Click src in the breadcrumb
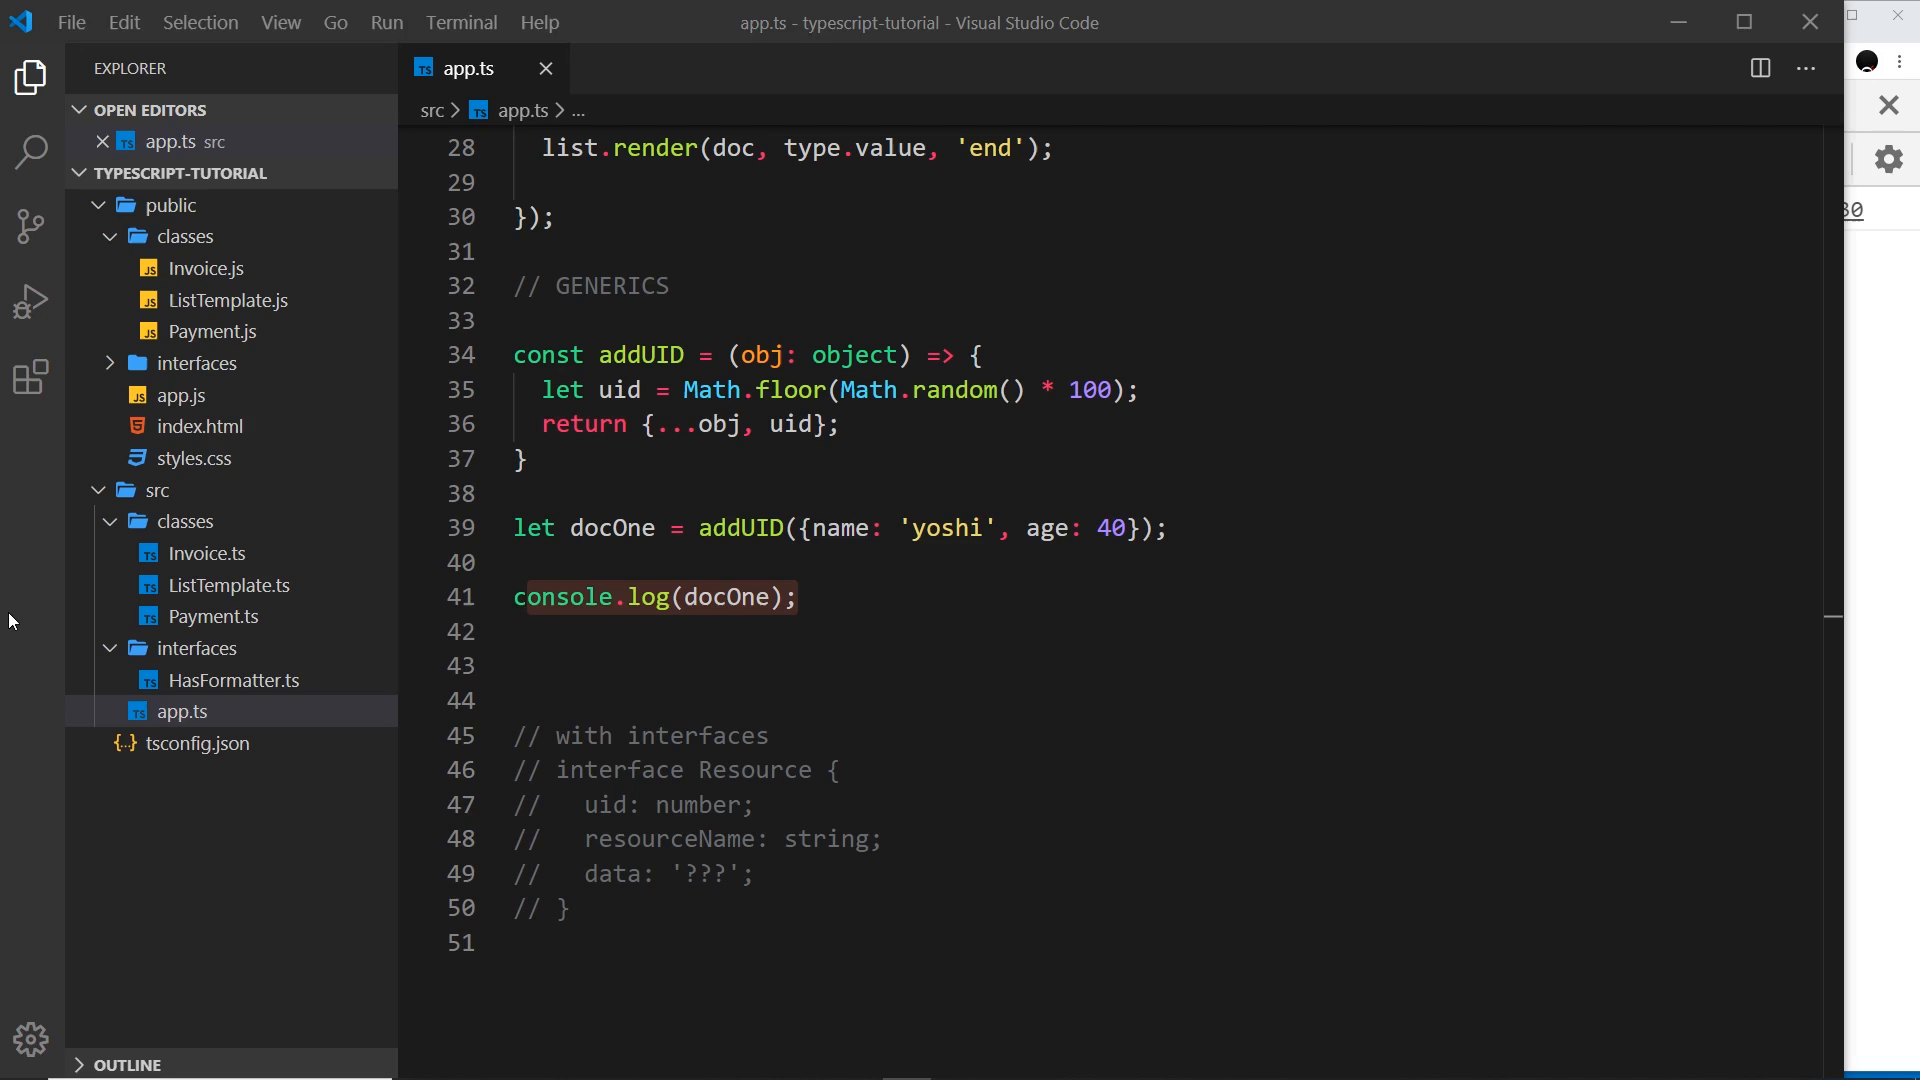This screenshot has width=1920, height=1080. [x=432, y=110]
